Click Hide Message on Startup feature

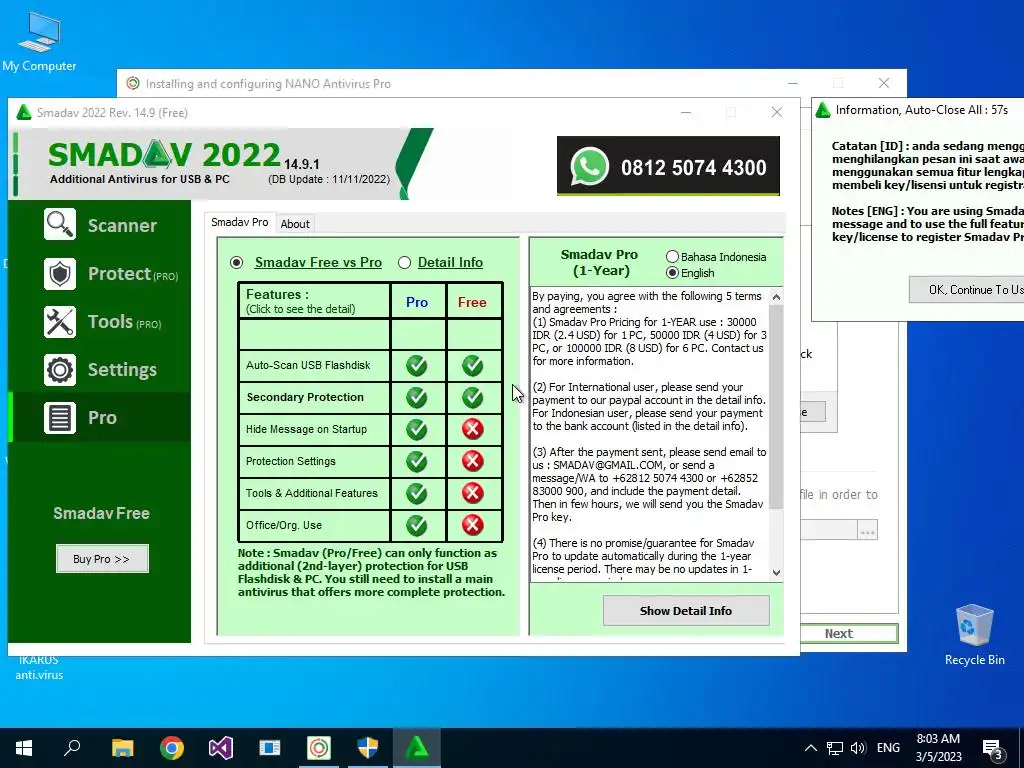coord(314,429)
